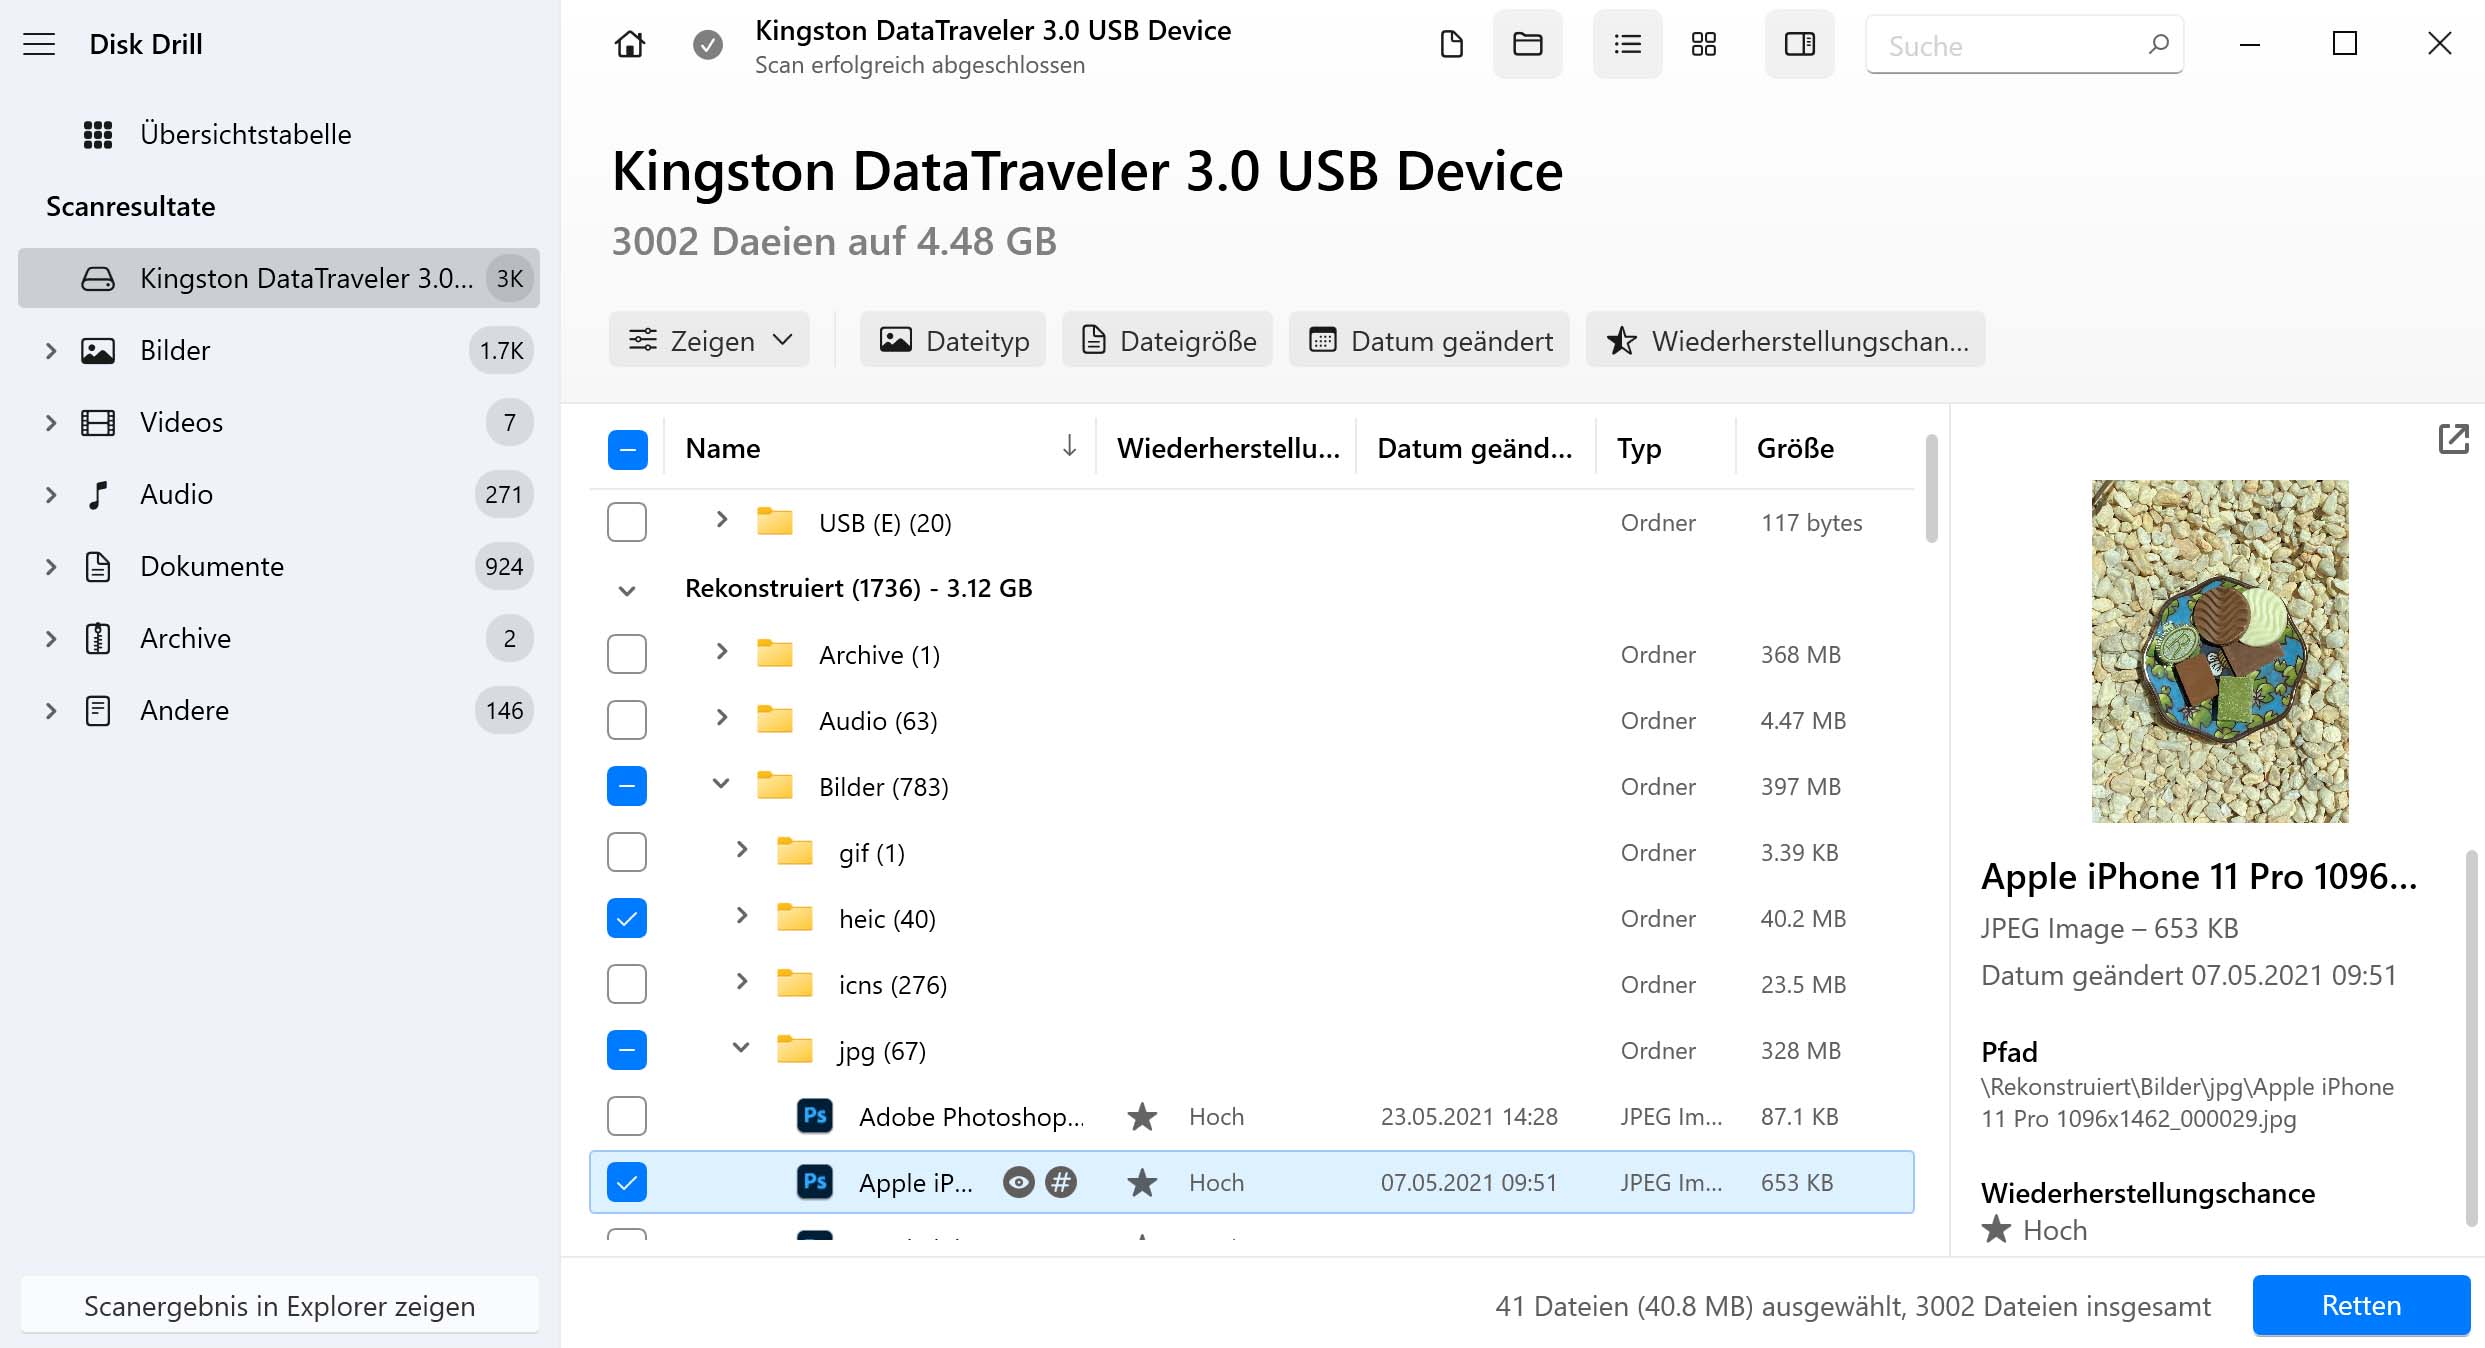Sort by the Größe column header
The height and width of the screenshot is (1348, 2485).
point(1795,448)
